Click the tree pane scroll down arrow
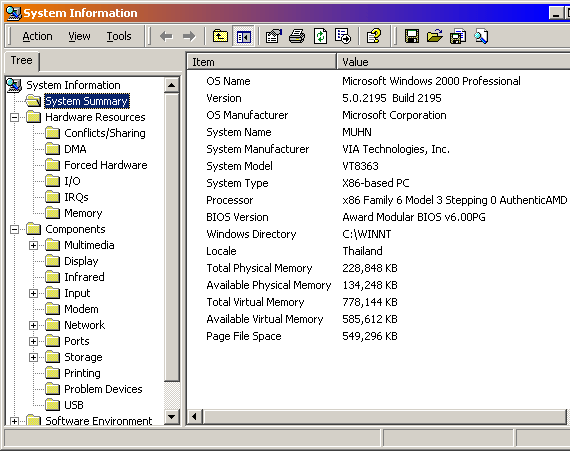Screen dimensions: 570x451 172,416
